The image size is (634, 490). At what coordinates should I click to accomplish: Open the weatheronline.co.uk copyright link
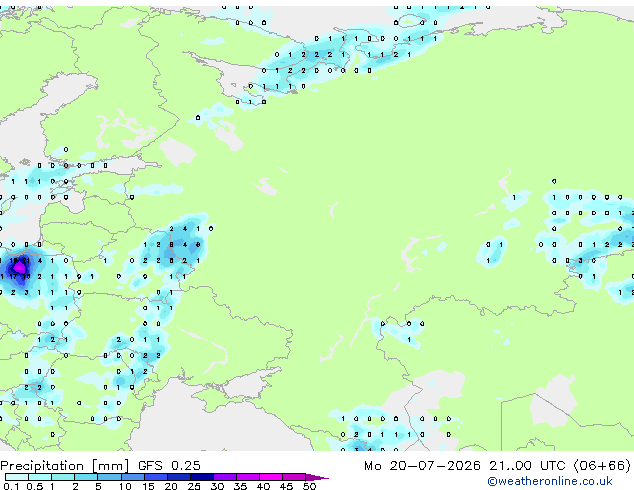click(x=549, y=481)
